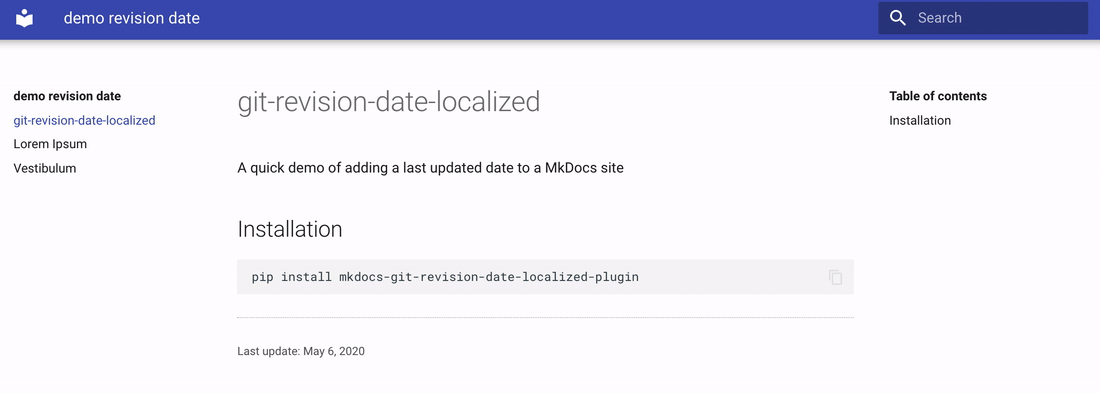Click the book logo icon in header
Screen dimensions: 1100x393
pyautogui.click(x=25, y=18)
